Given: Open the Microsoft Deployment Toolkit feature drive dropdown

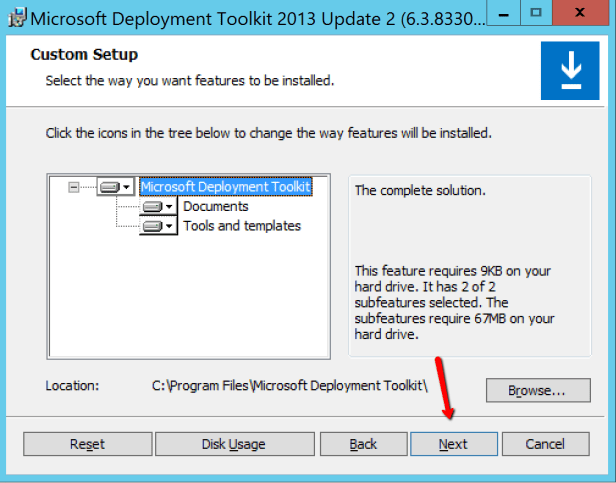Looking at the screenshot, I should coord(116,187).
